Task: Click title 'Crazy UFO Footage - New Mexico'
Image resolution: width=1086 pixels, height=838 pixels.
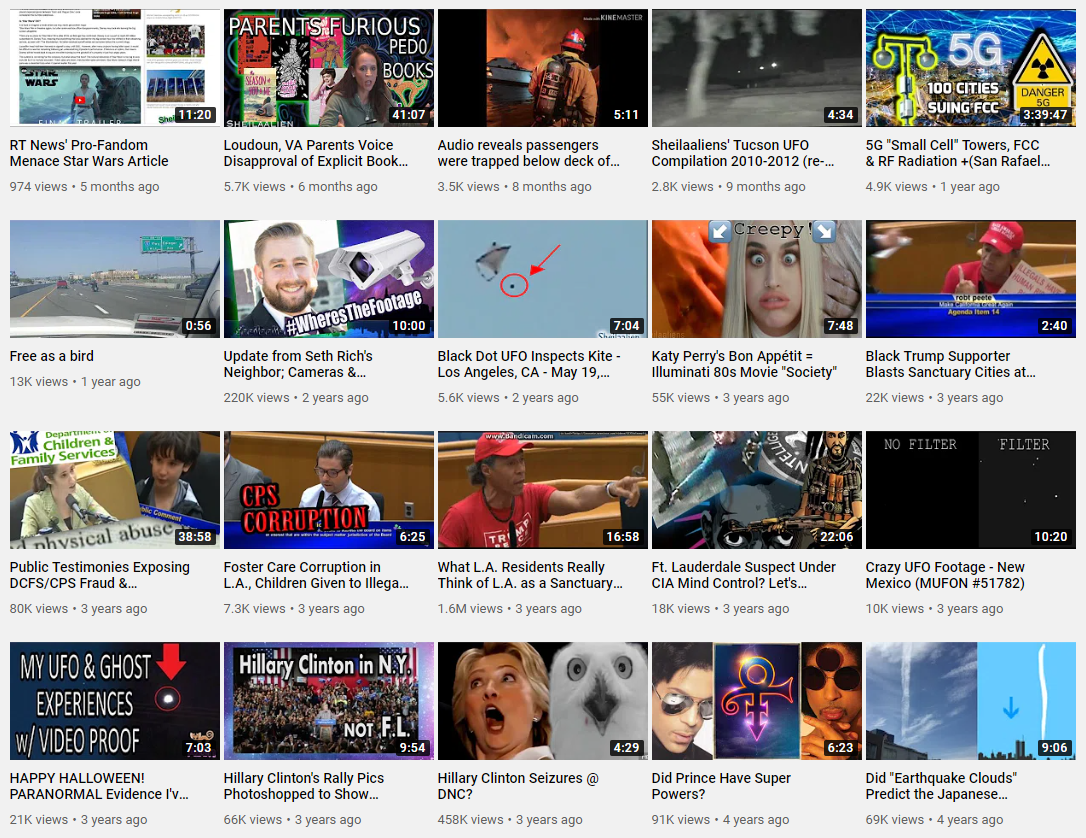Action: click(945, 575)
